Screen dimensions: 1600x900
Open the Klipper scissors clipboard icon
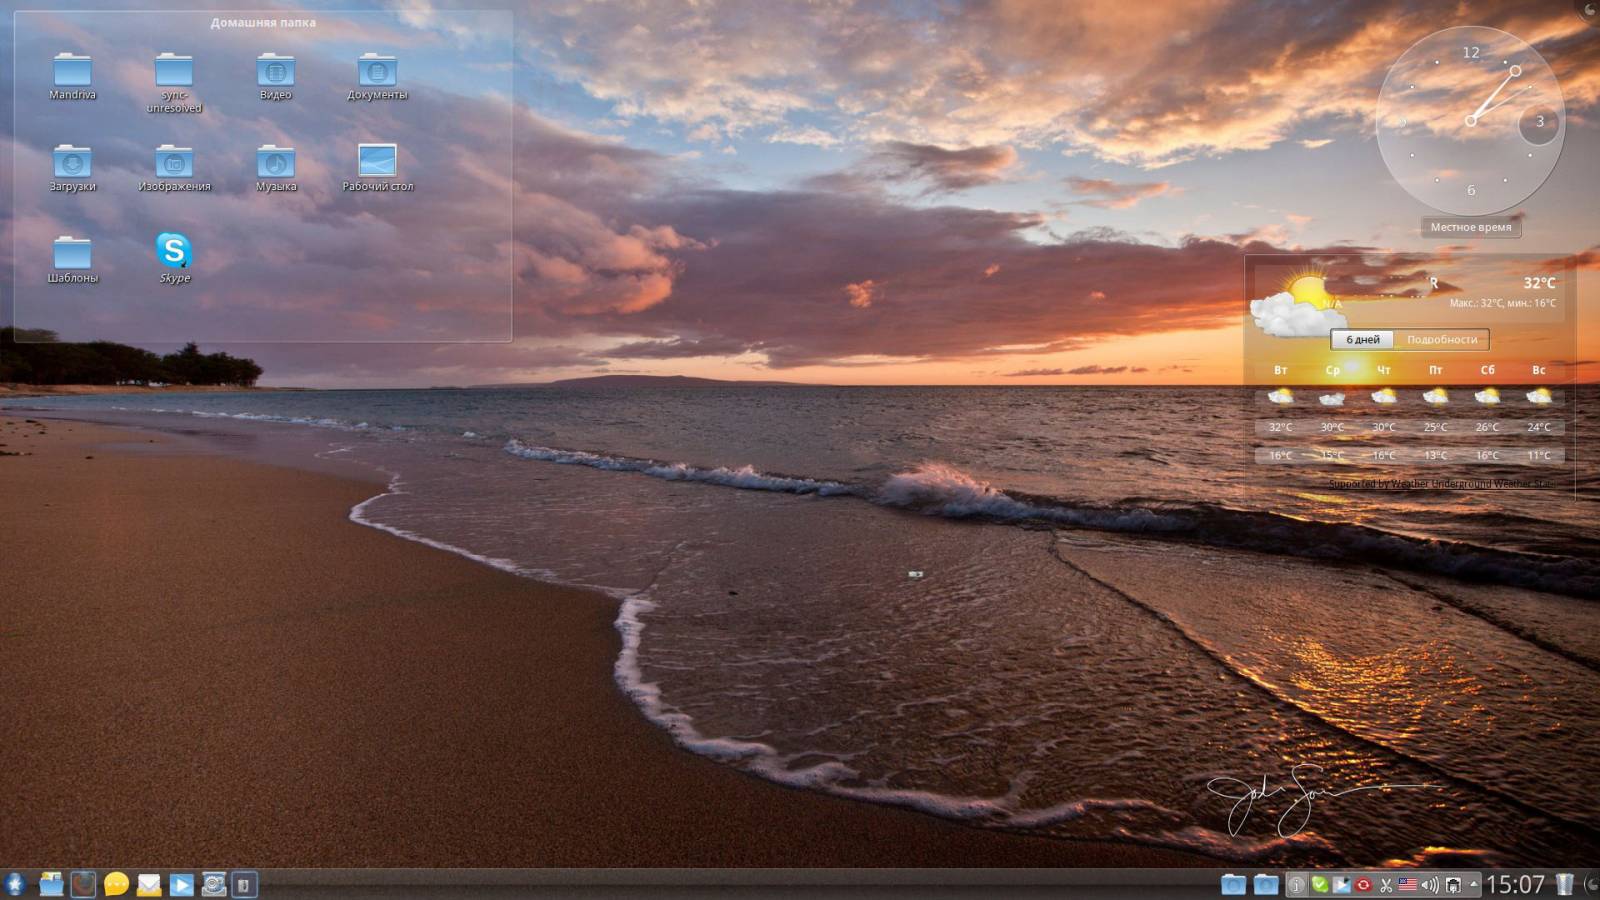click(x=1386, y=885)
